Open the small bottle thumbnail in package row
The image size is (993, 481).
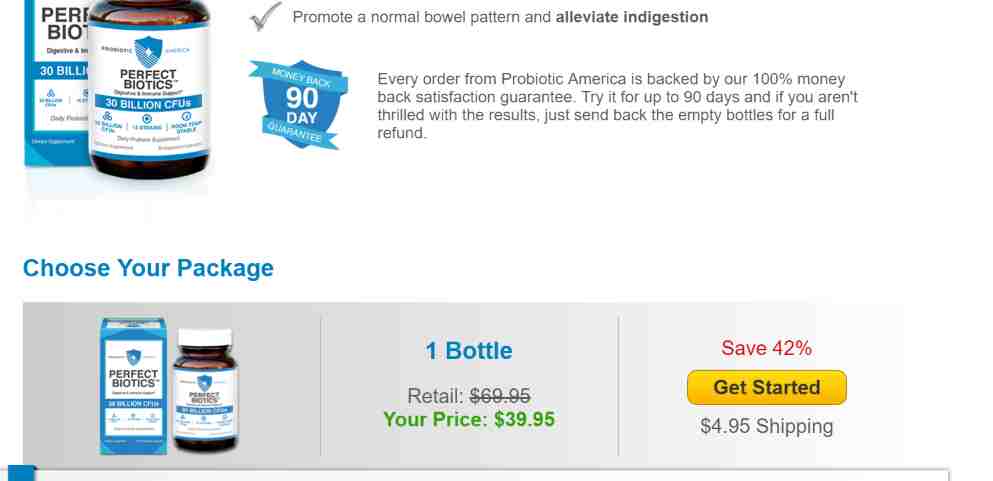point(205,390)
